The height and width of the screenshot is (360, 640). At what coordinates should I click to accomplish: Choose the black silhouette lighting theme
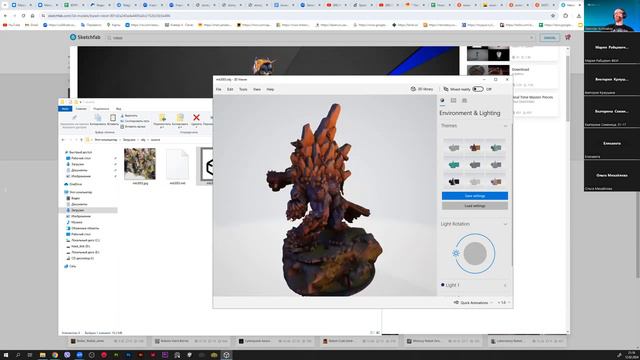click(x=454, y=182)
